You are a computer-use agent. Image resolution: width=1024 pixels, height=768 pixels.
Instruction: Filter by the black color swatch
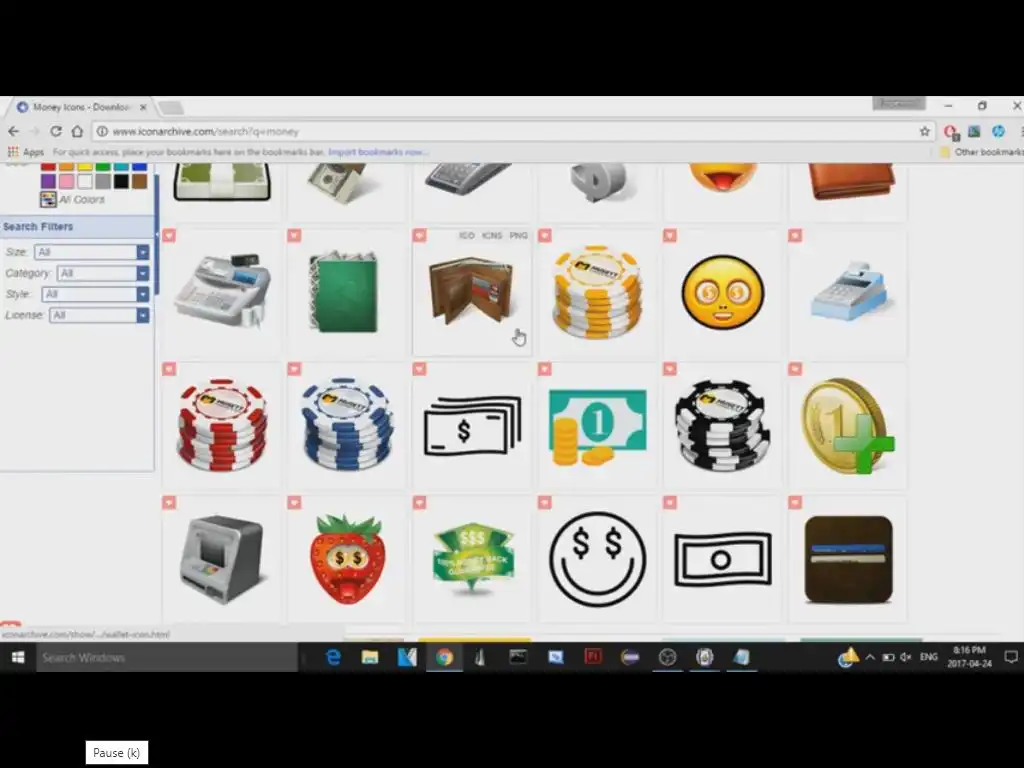tap(121, 181)
